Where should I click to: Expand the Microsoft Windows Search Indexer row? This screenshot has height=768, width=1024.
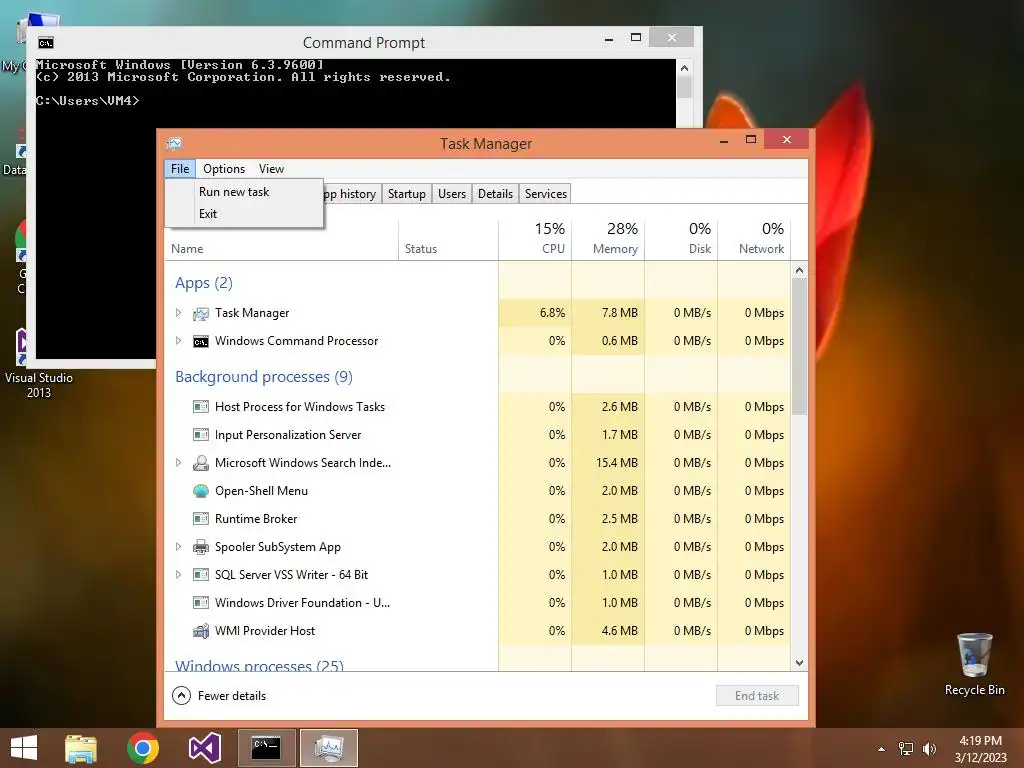(178, 463)
